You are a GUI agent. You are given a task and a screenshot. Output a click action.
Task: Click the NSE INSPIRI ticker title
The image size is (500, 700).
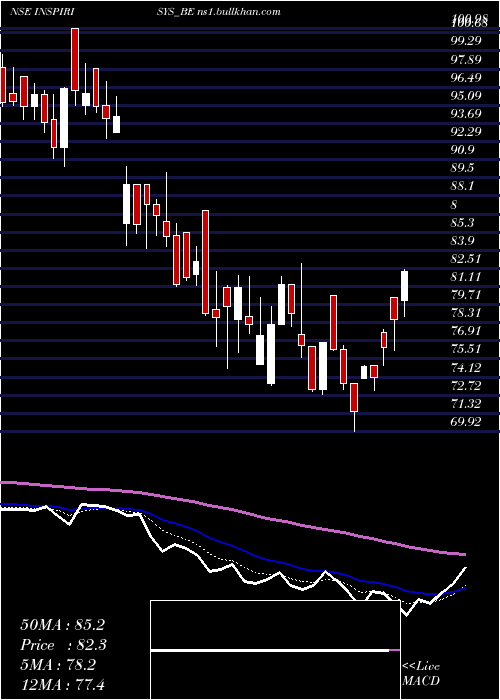[x=42, y=12]
